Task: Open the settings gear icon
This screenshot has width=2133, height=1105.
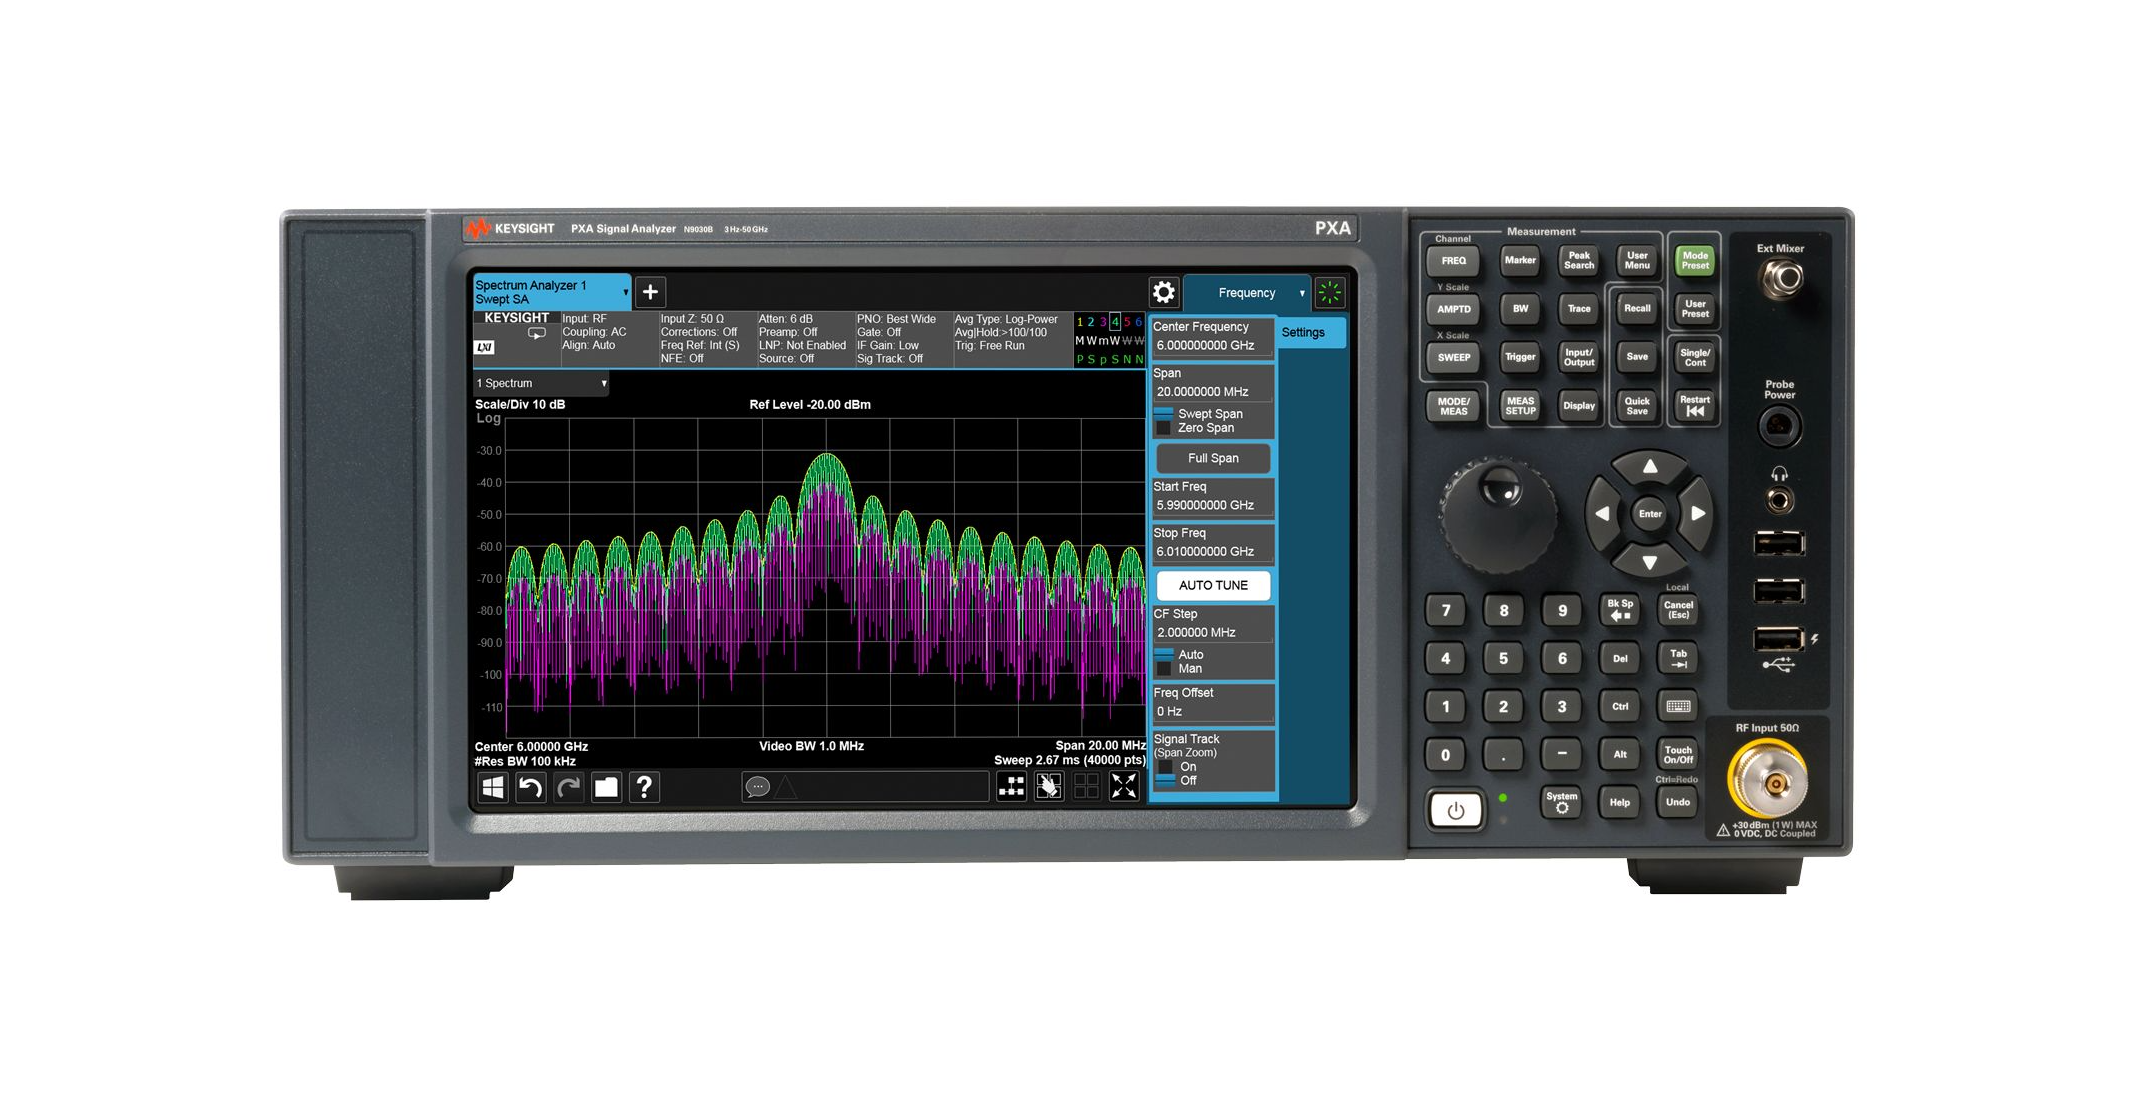Action: [x=1164, y=292]
